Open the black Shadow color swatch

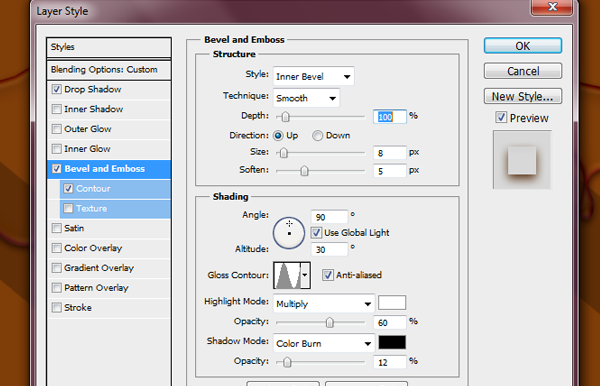coord(392,342)
